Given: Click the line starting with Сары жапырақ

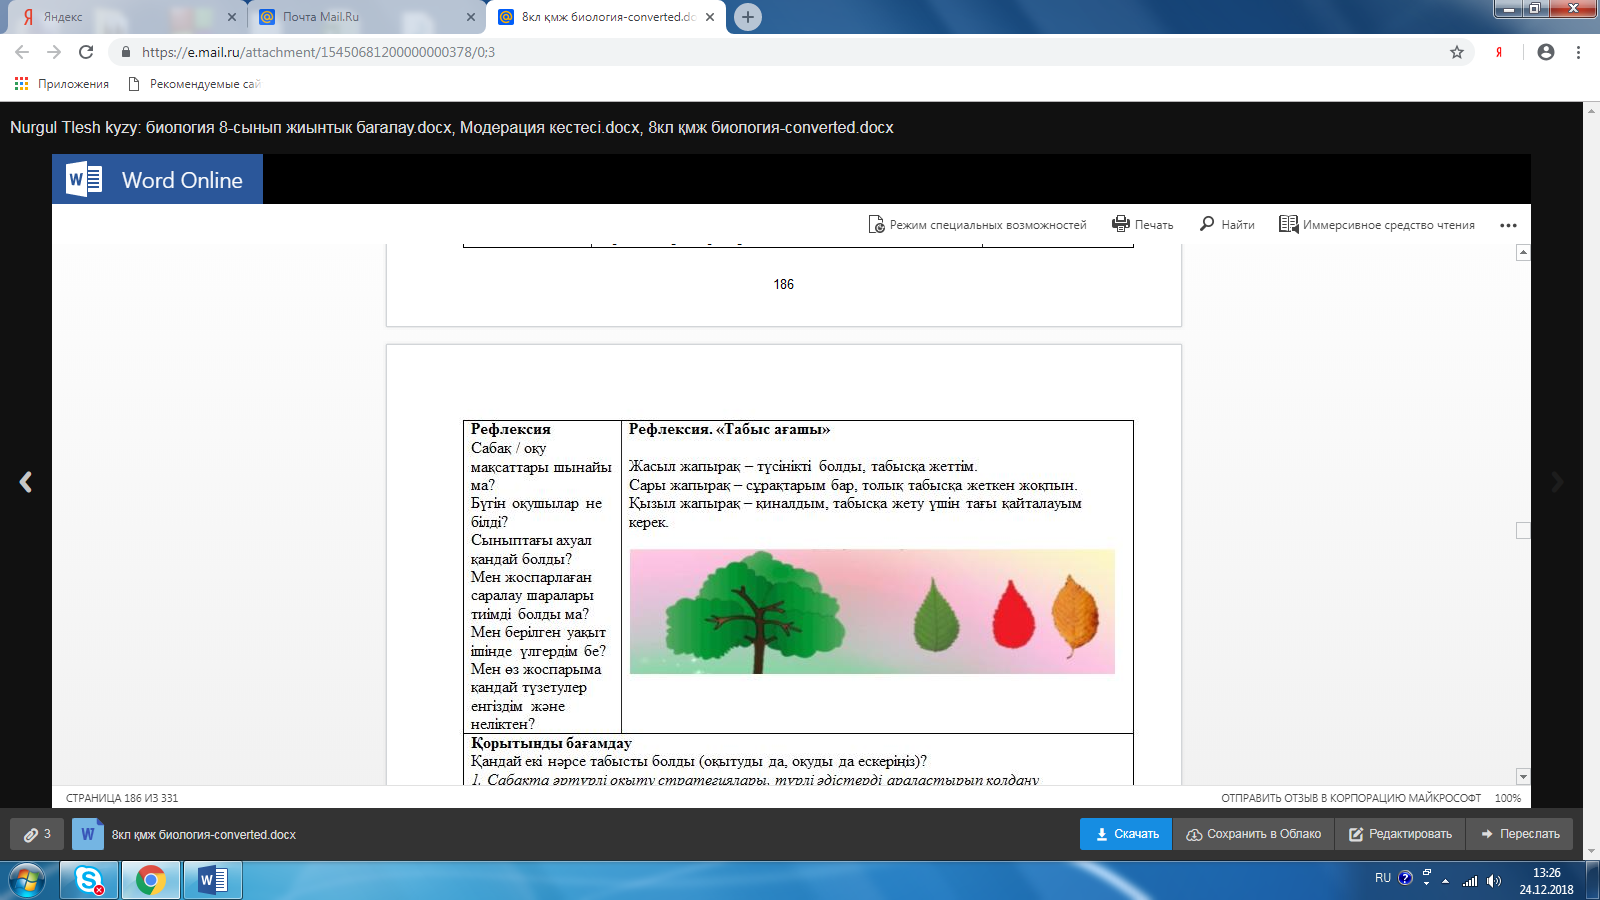Looking at the screenshot, I should 853,485.
